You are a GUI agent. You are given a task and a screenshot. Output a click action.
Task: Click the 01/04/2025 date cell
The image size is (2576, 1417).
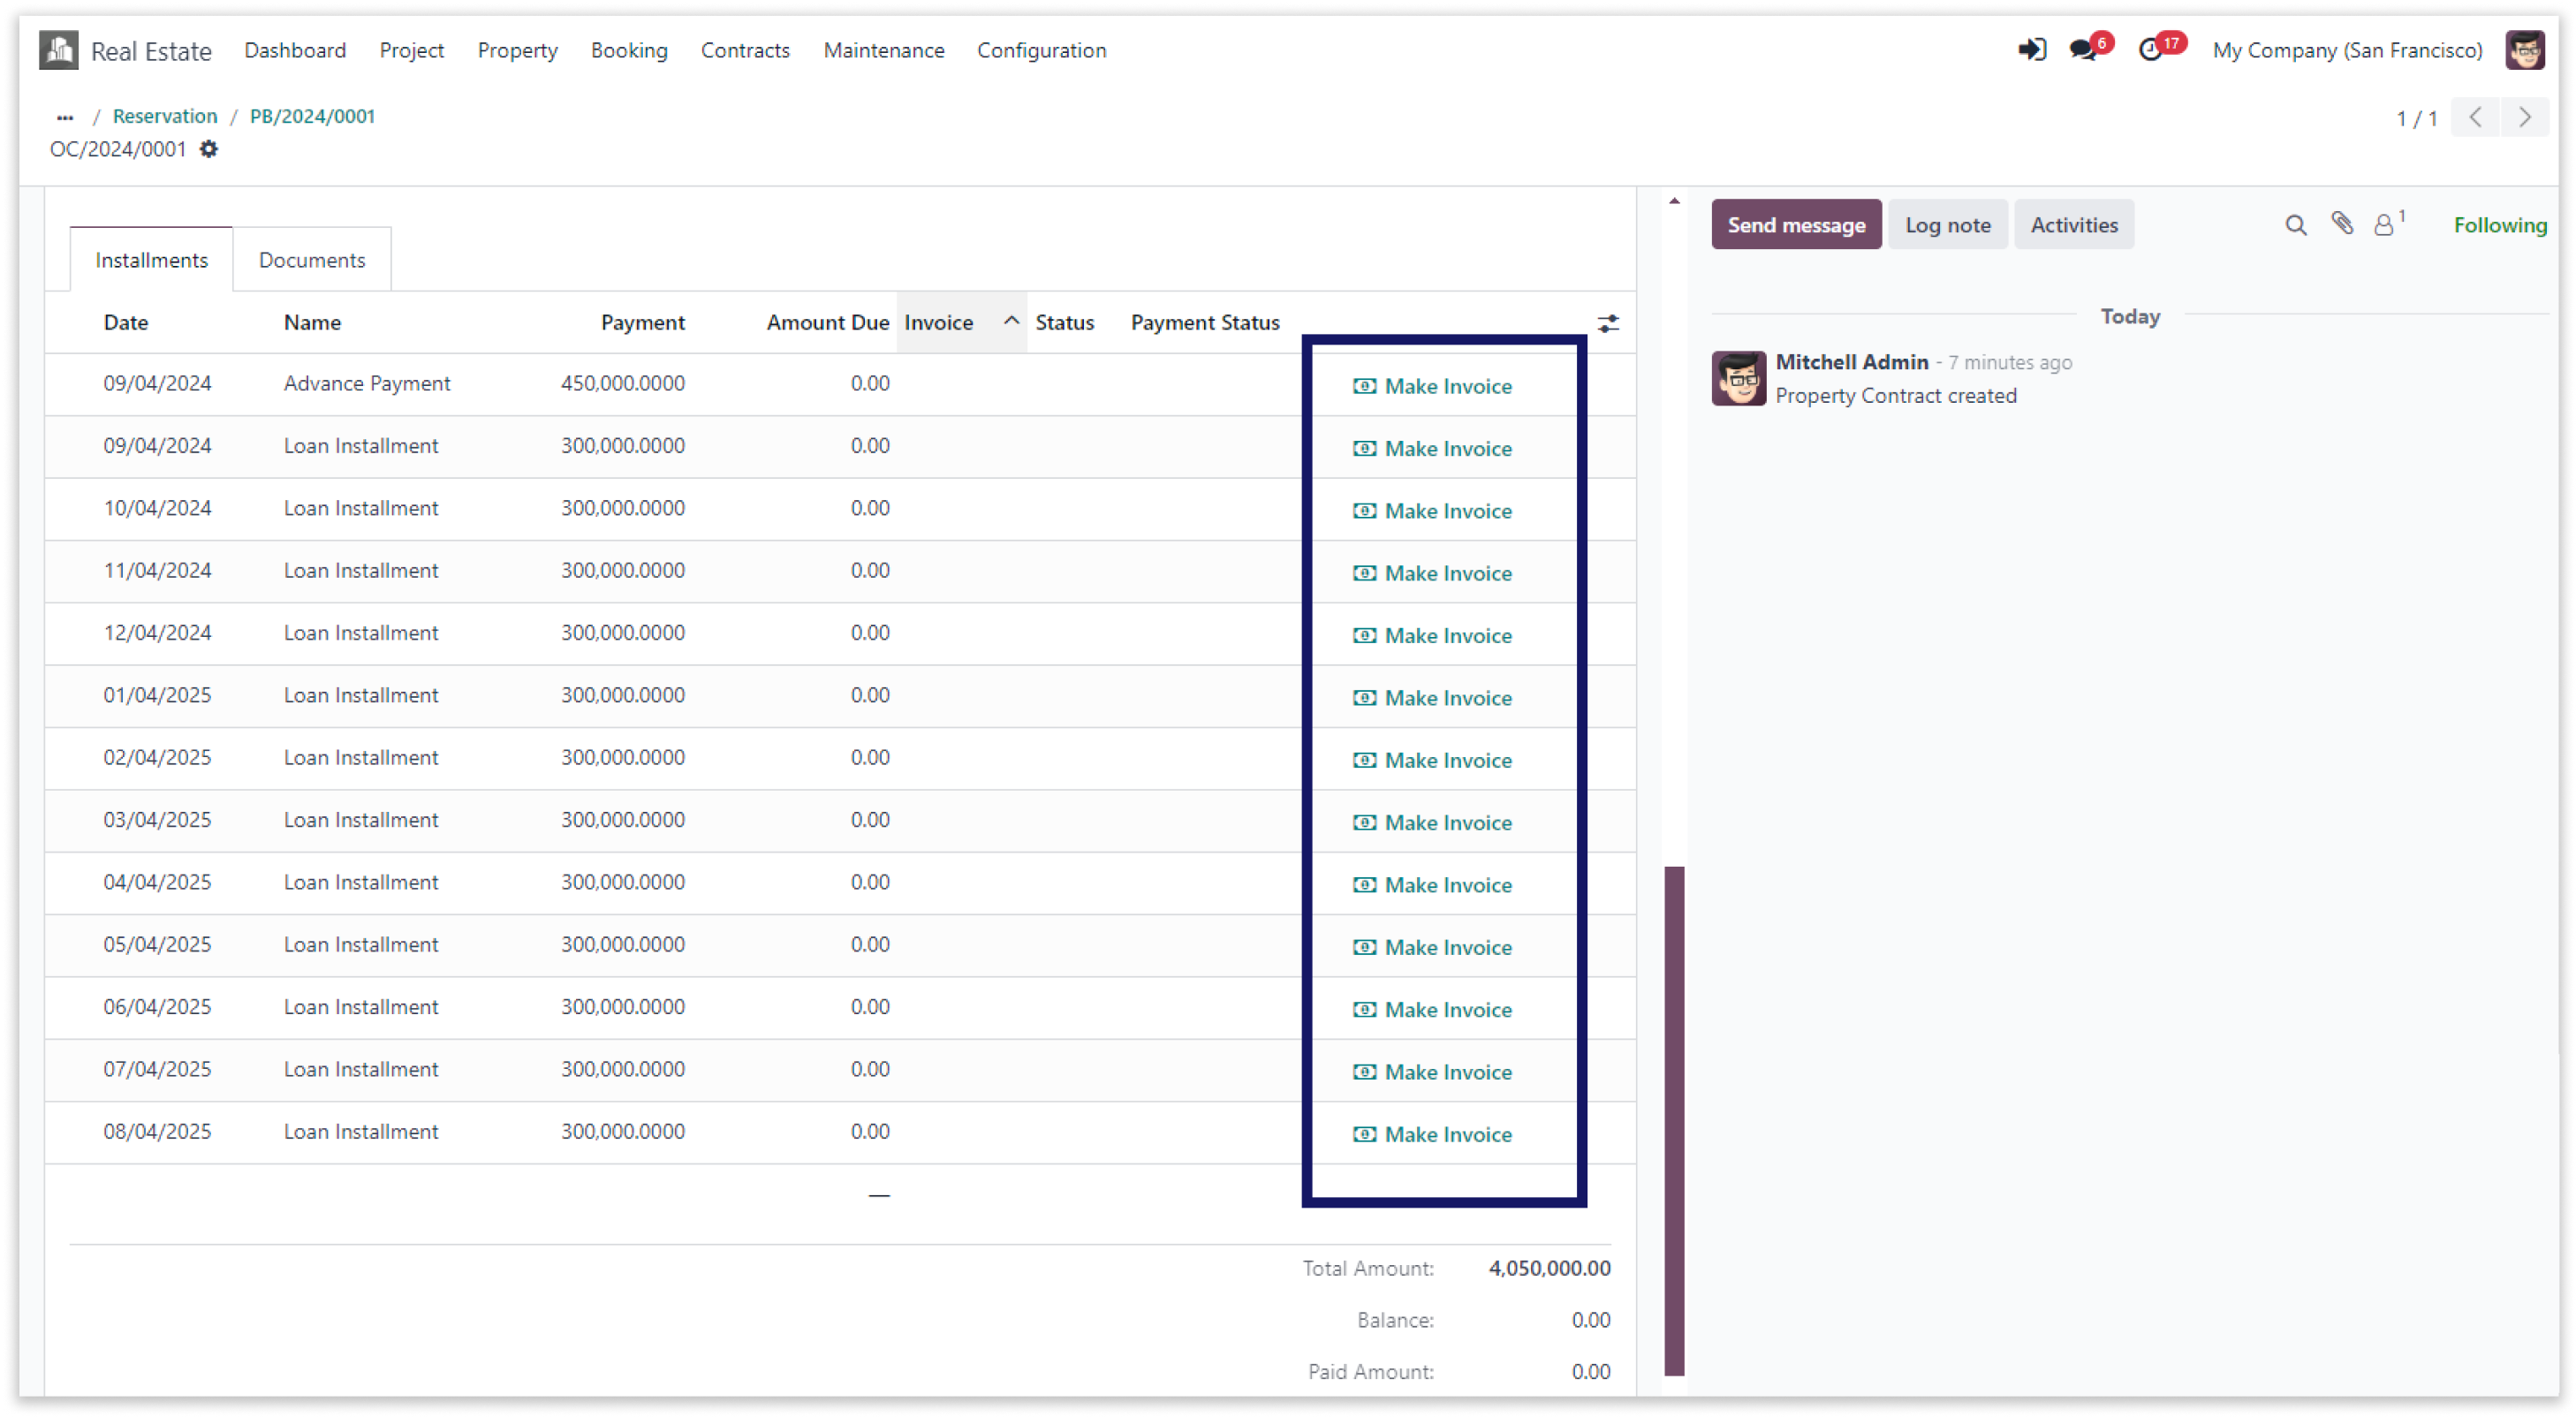coord(157,695)
